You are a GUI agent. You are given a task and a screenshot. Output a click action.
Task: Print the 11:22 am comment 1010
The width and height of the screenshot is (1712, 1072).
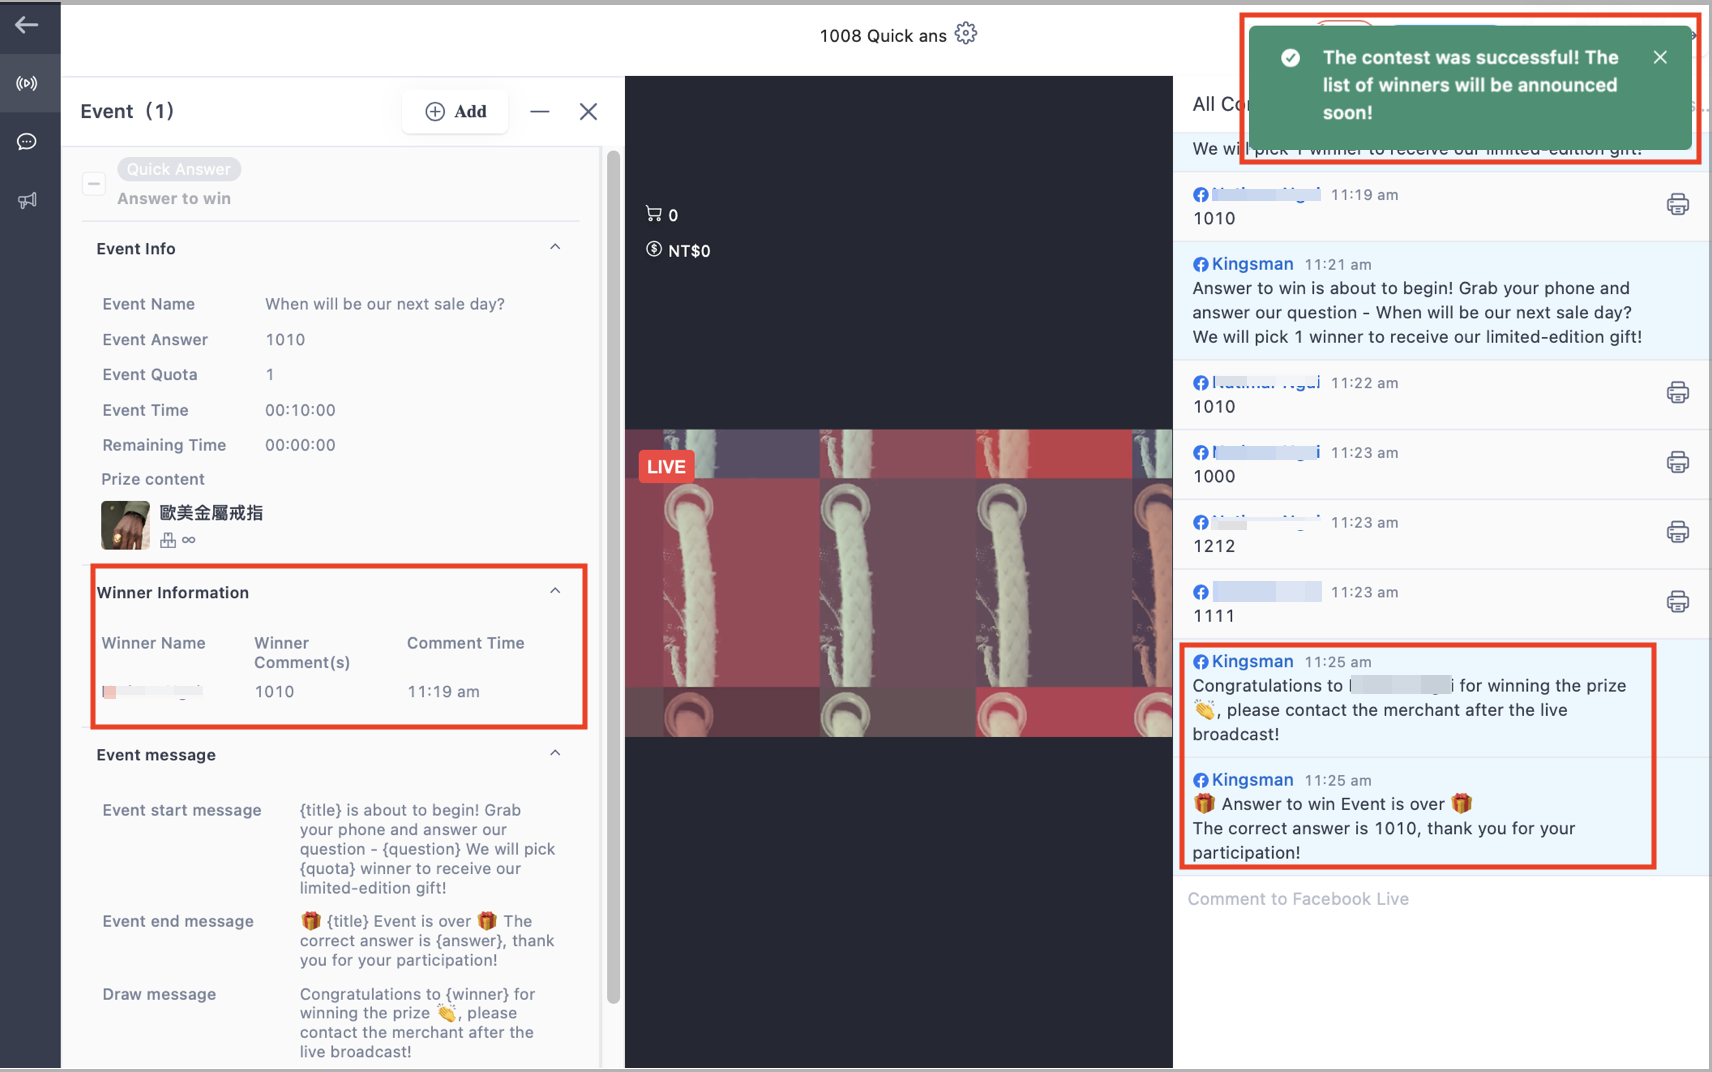pyautogui.click(x=1677, y=393)
